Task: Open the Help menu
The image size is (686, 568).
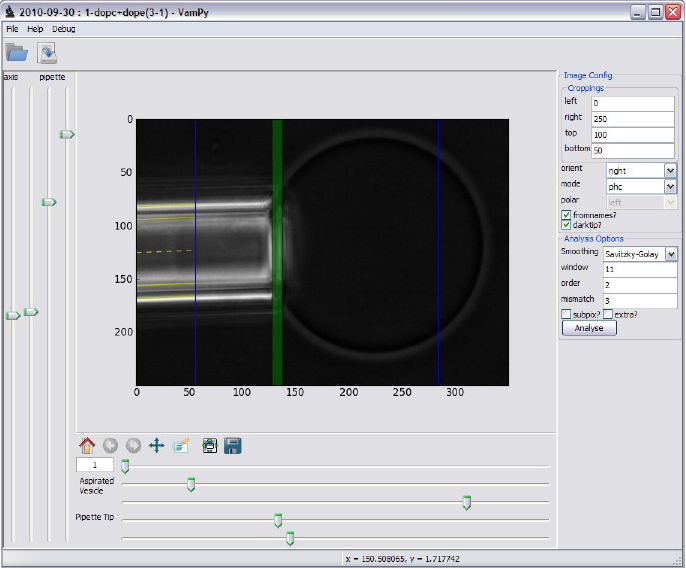Action: (35, 29)
